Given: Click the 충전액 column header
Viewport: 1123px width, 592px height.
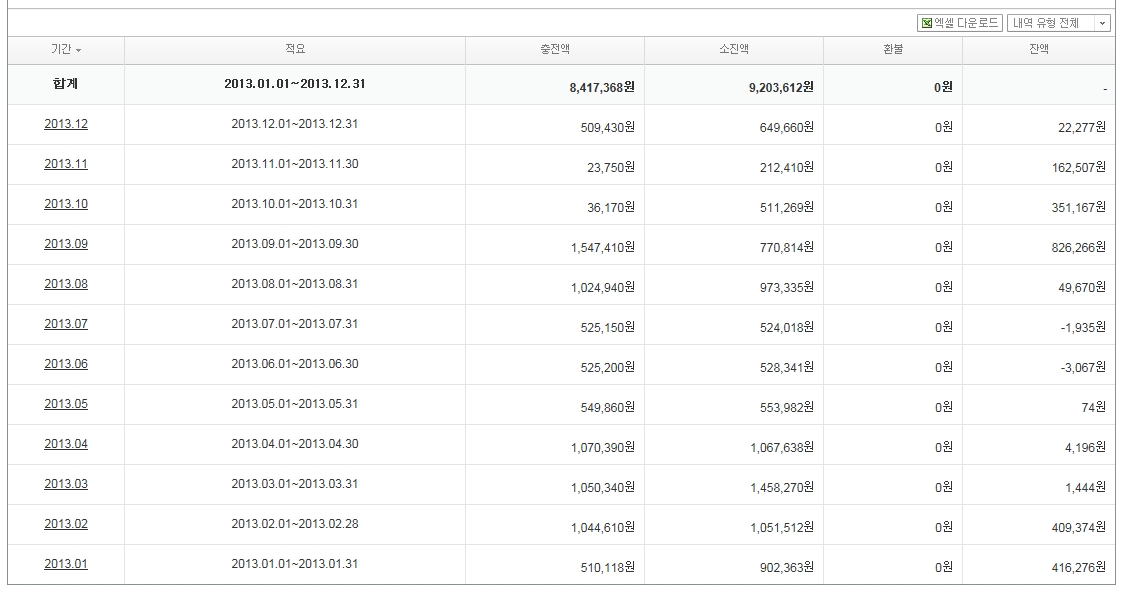Looking at the screenshot, I should pyautogui.click(x=554, y=49).
